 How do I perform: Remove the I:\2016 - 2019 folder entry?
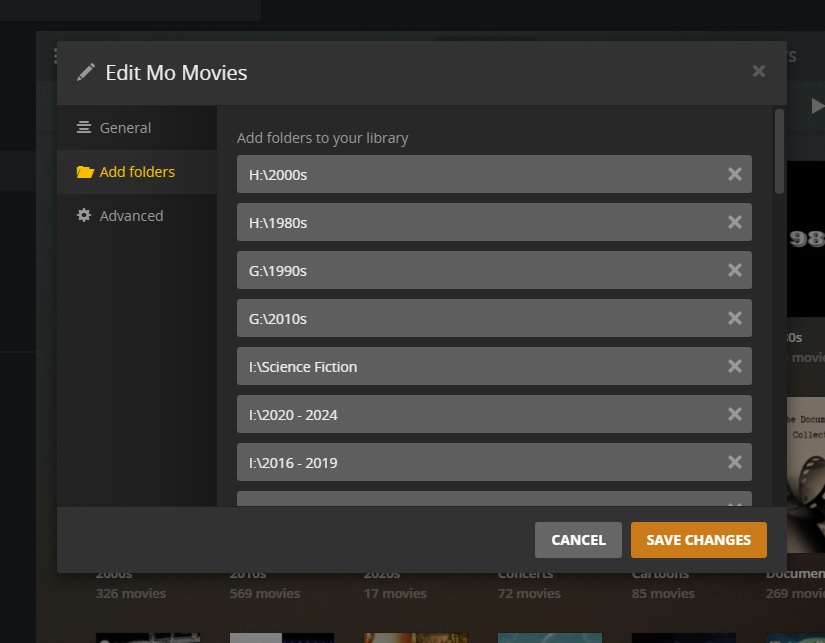pos(735,462)
